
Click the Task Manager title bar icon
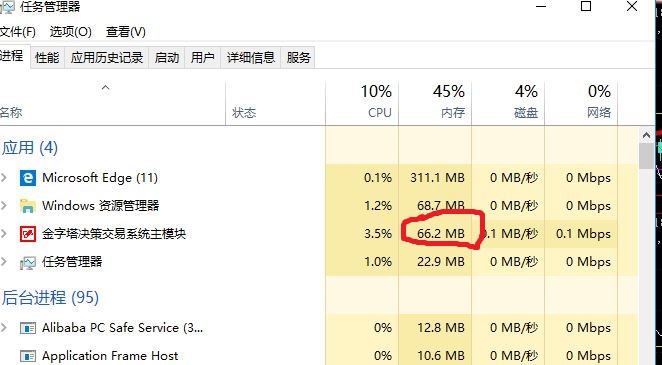tap(7, 7)
